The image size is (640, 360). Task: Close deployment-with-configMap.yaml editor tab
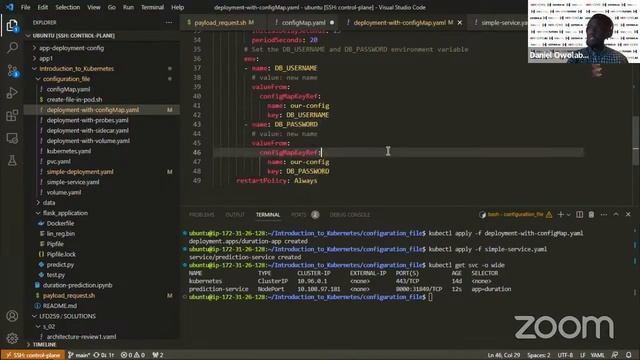coord(460,23)
